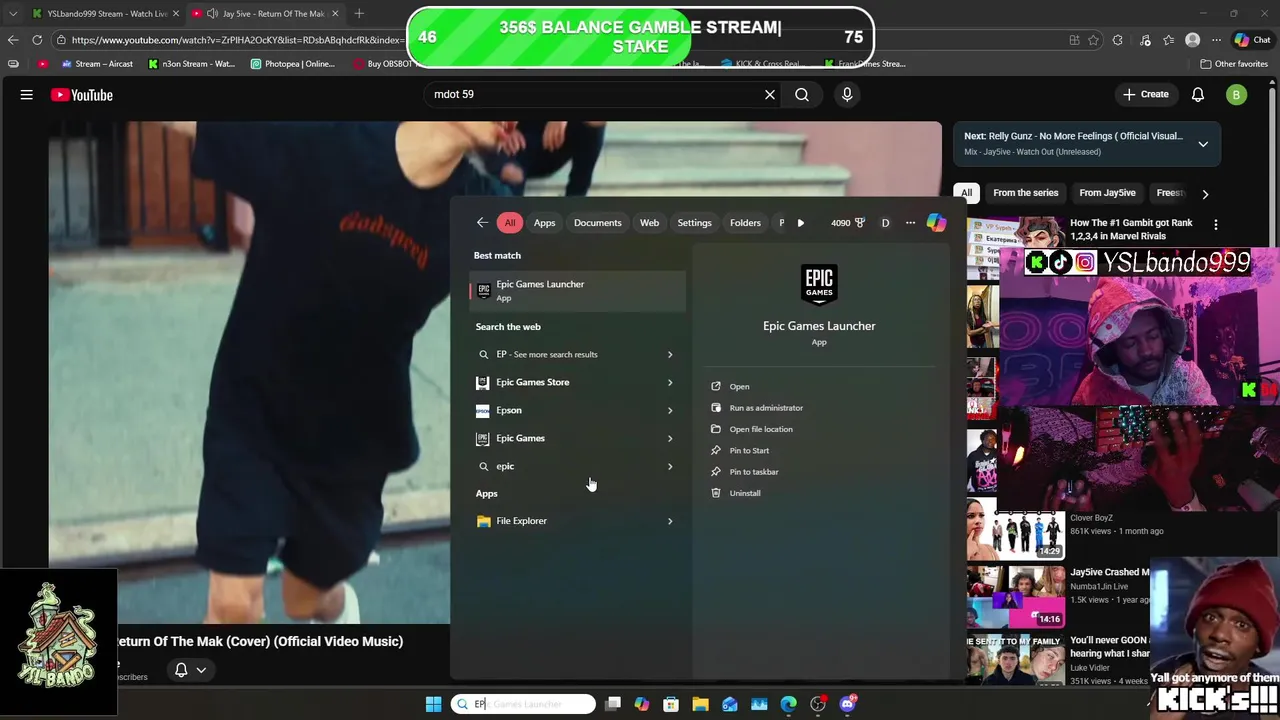
Task: Filter search results by Documents
Action: 598,223
